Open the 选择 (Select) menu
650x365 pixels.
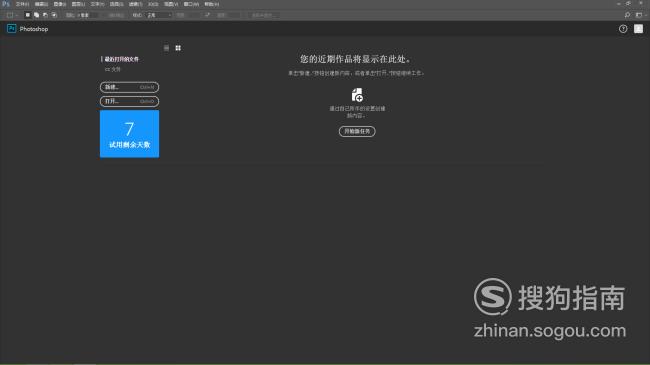point(116,4)
